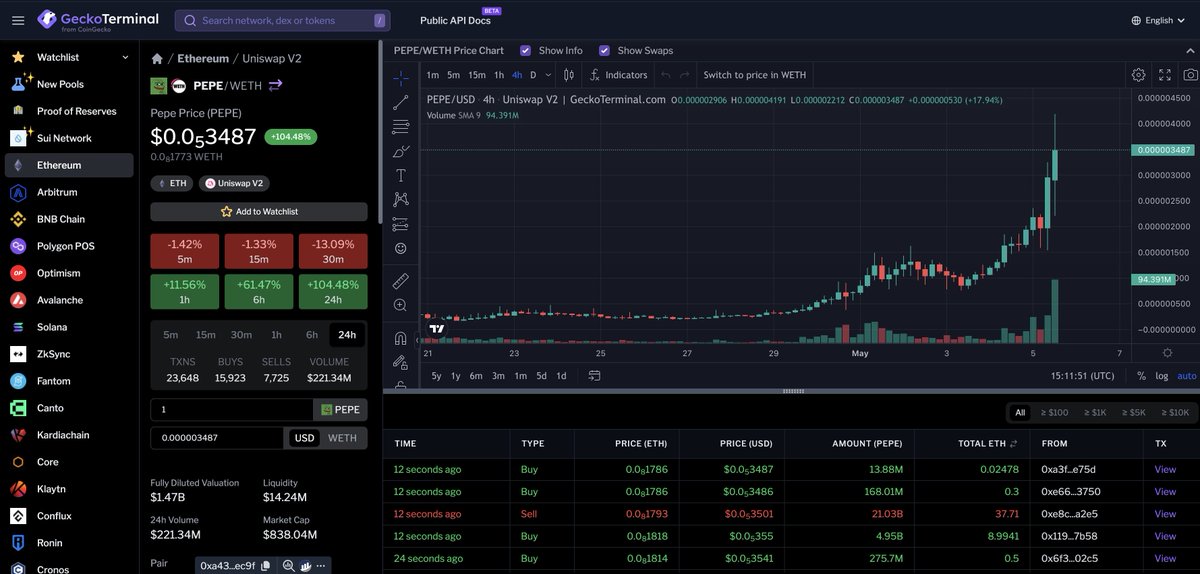Select the 5y chart range

(437, 376)
